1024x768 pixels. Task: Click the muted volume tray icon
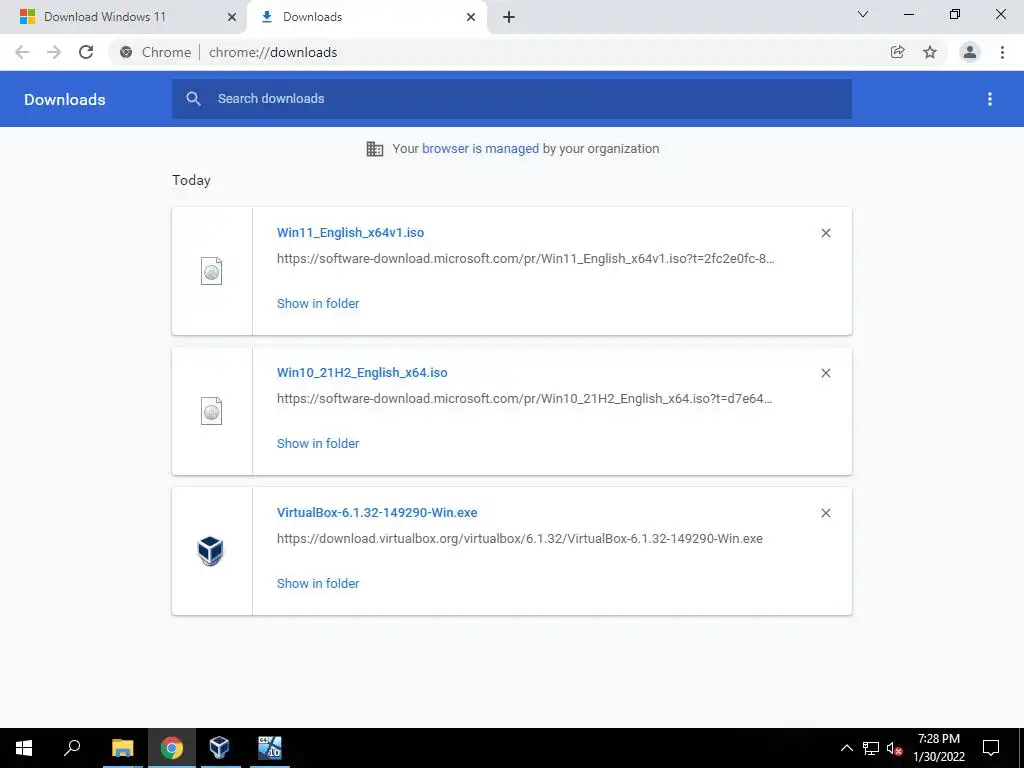(895, 748)
